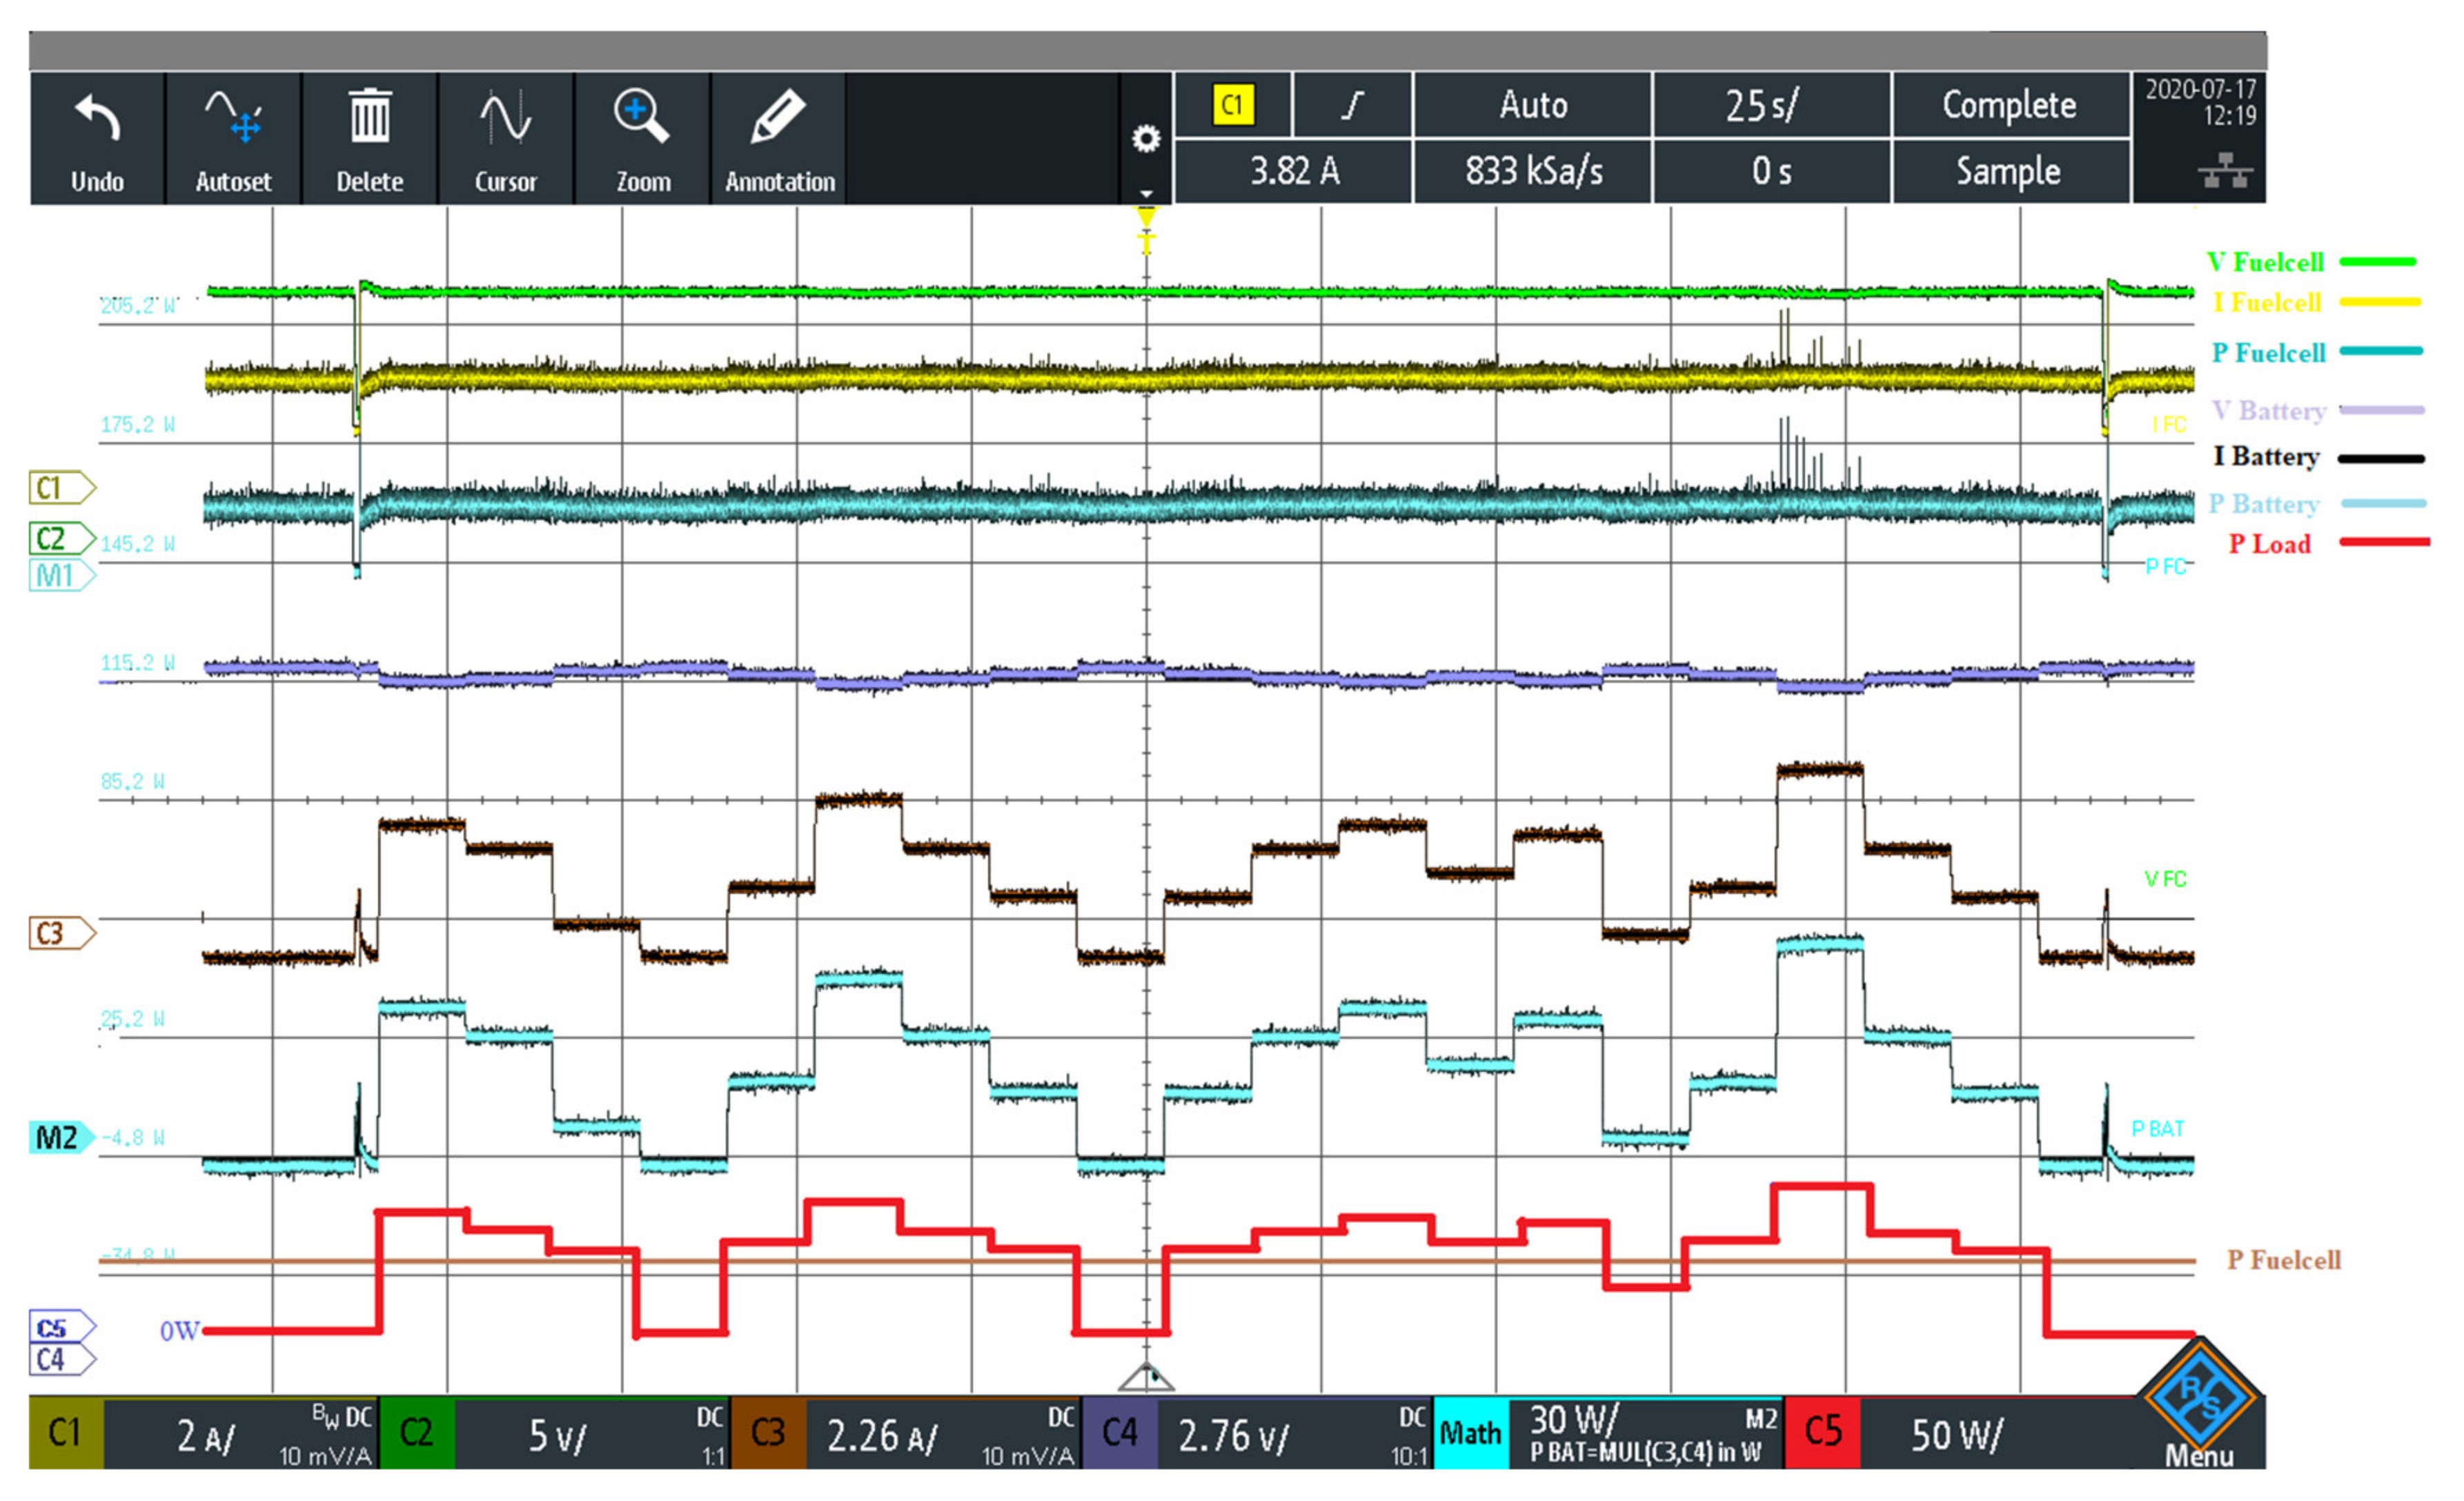This screenshot has width=2464, height=1501.
Task: Toggle channel C2 on bottom bar
Action: 417,1432
